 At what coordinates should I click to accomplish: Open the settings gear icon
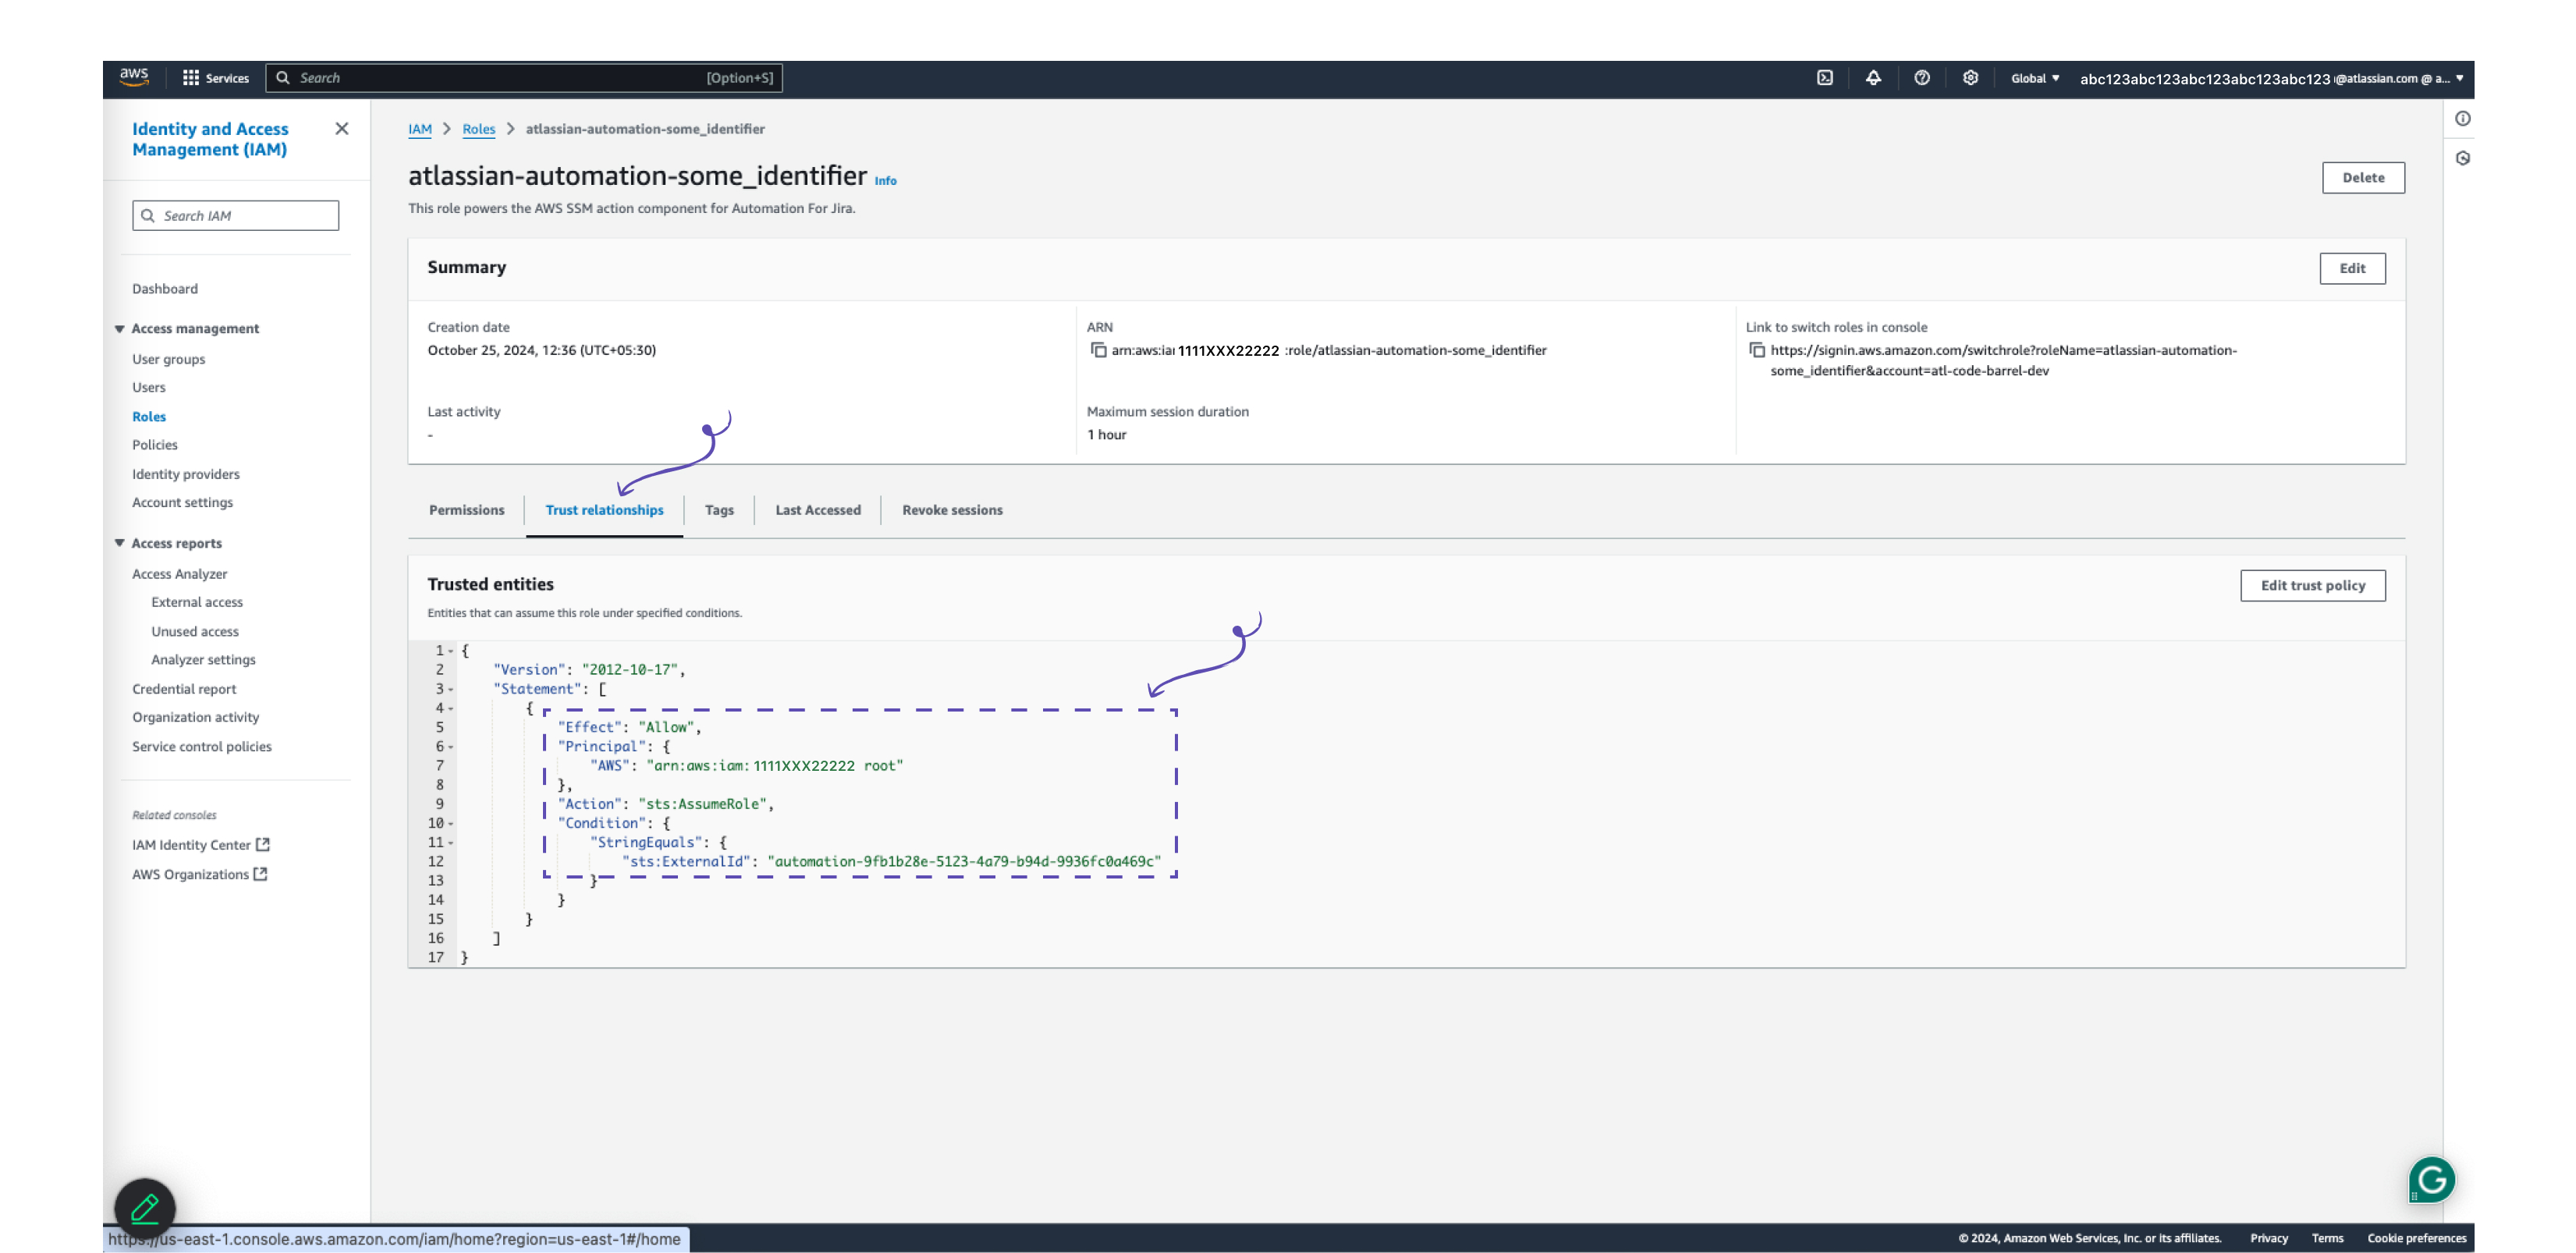[x=1970, y=78]
